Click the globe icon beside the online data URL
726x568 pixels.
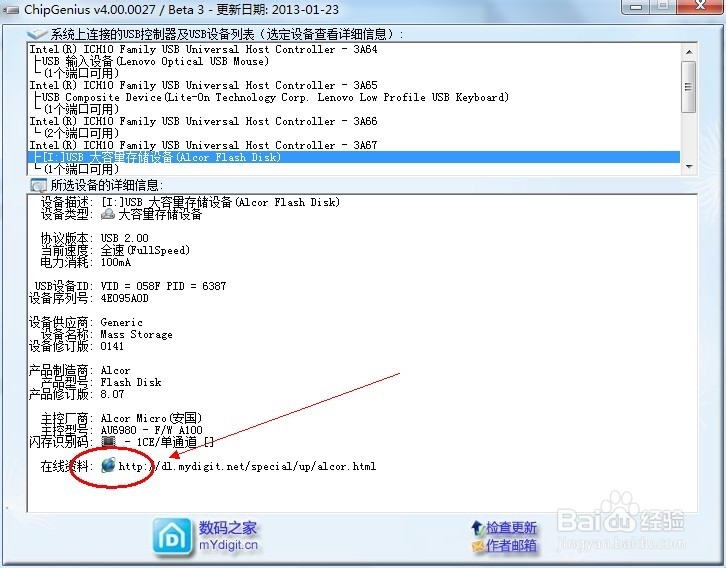tap(108, 465)
